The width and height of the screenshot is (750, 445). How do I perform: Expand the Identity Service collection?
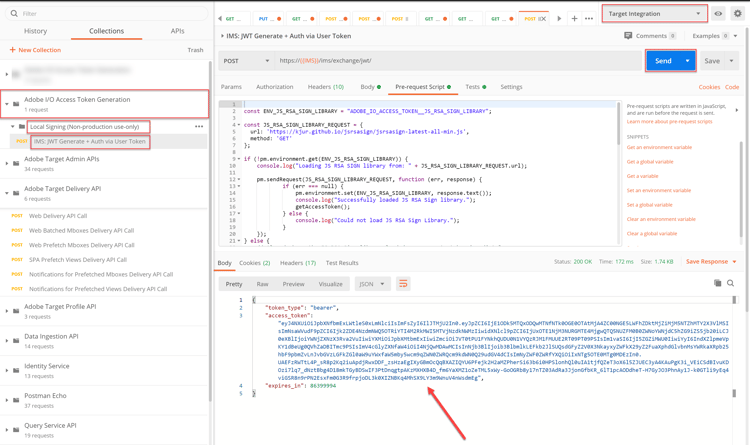(x=7, y=370)
